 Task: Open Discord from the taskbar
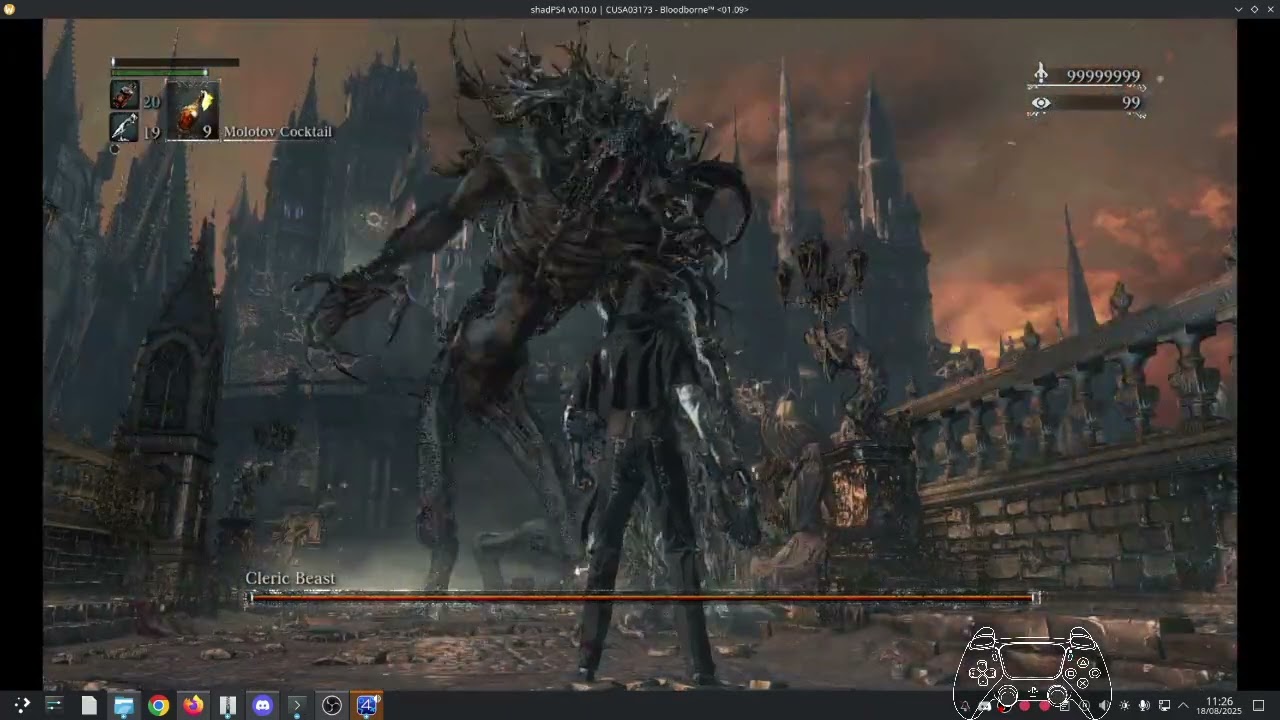262,705
